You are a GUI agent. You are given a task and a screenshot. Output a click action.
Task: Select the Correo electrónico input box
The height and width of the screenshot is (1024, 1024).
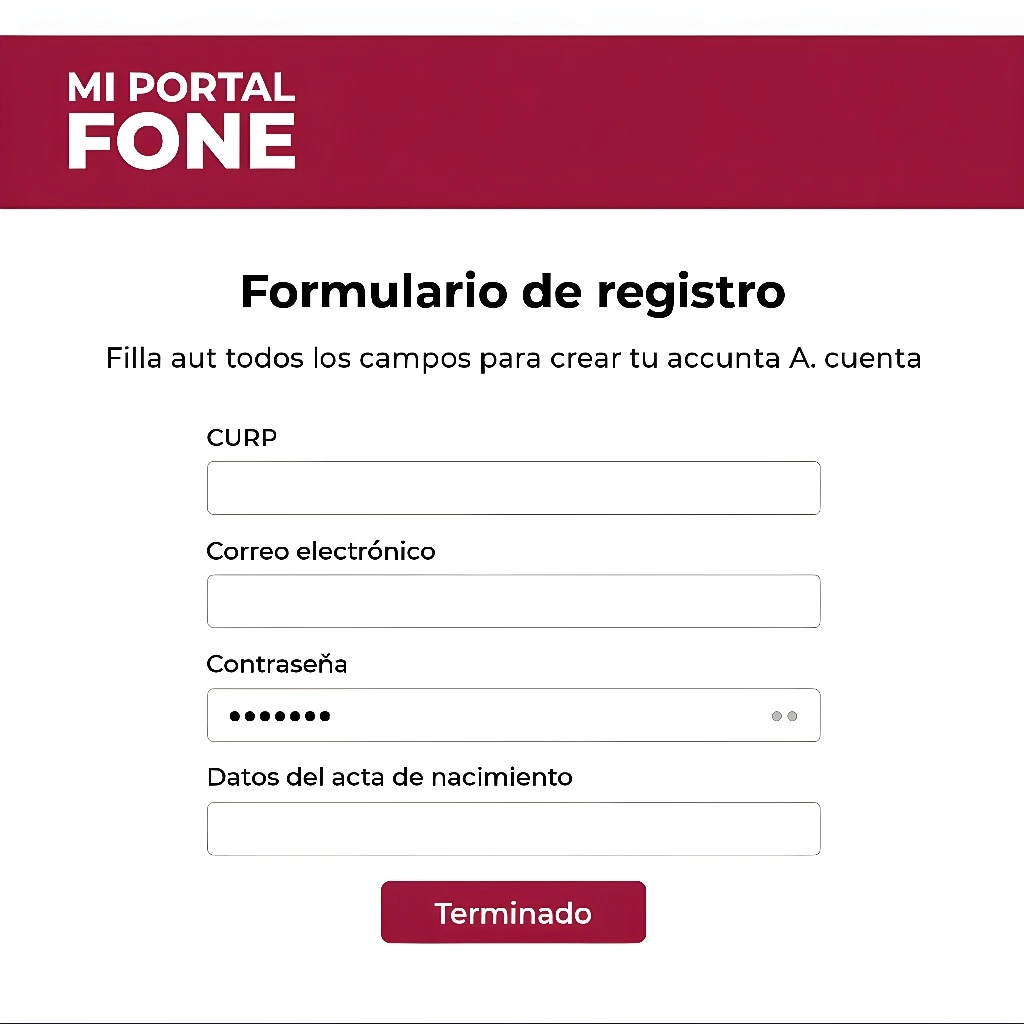click(513, 601)
